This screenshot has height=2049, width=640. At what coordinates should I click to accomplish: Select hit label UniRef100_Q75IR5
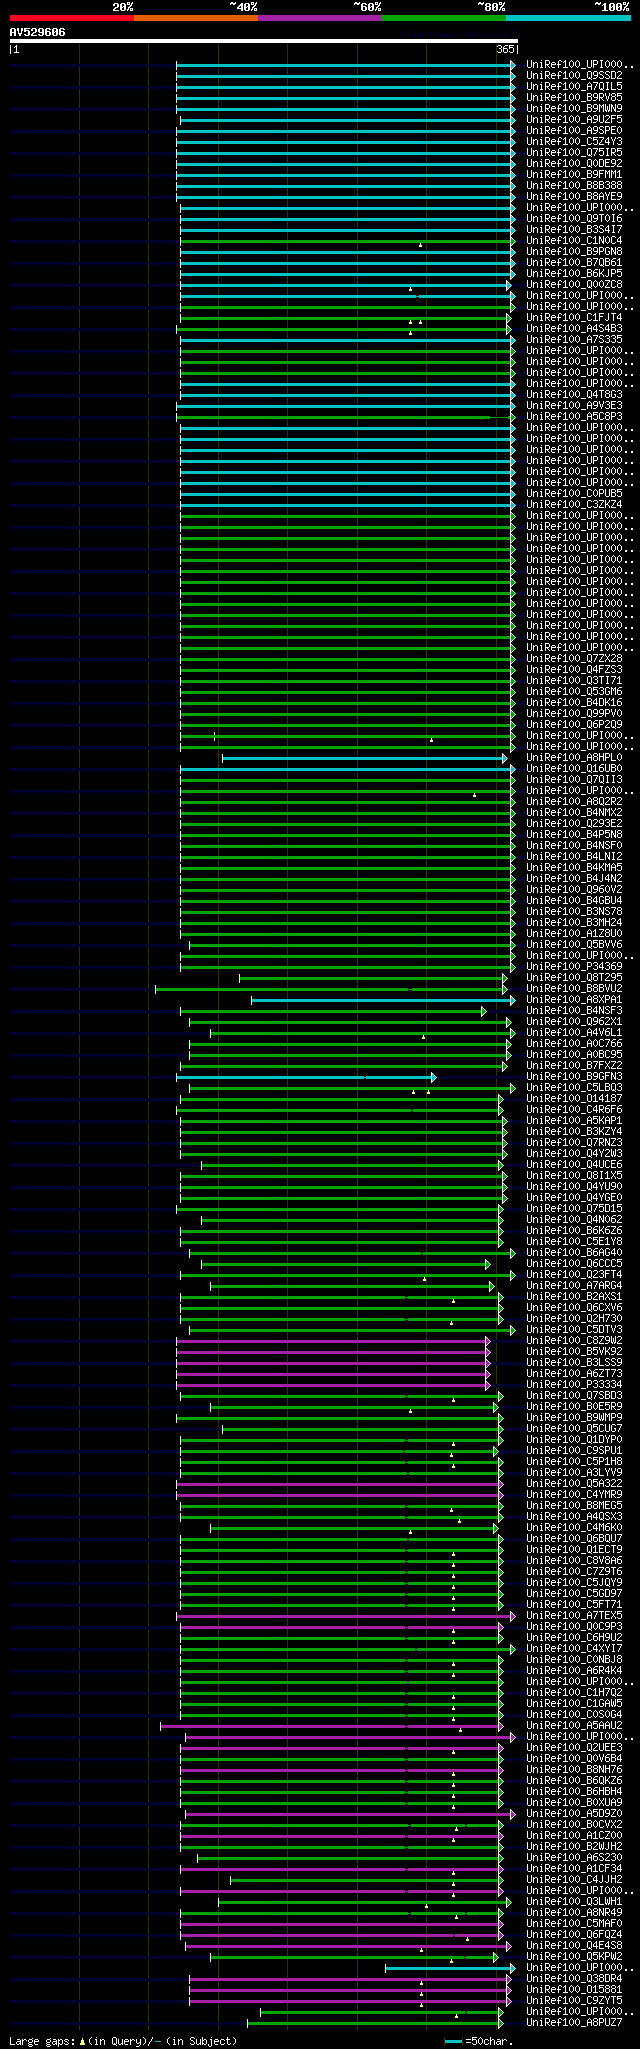[574, 152]
